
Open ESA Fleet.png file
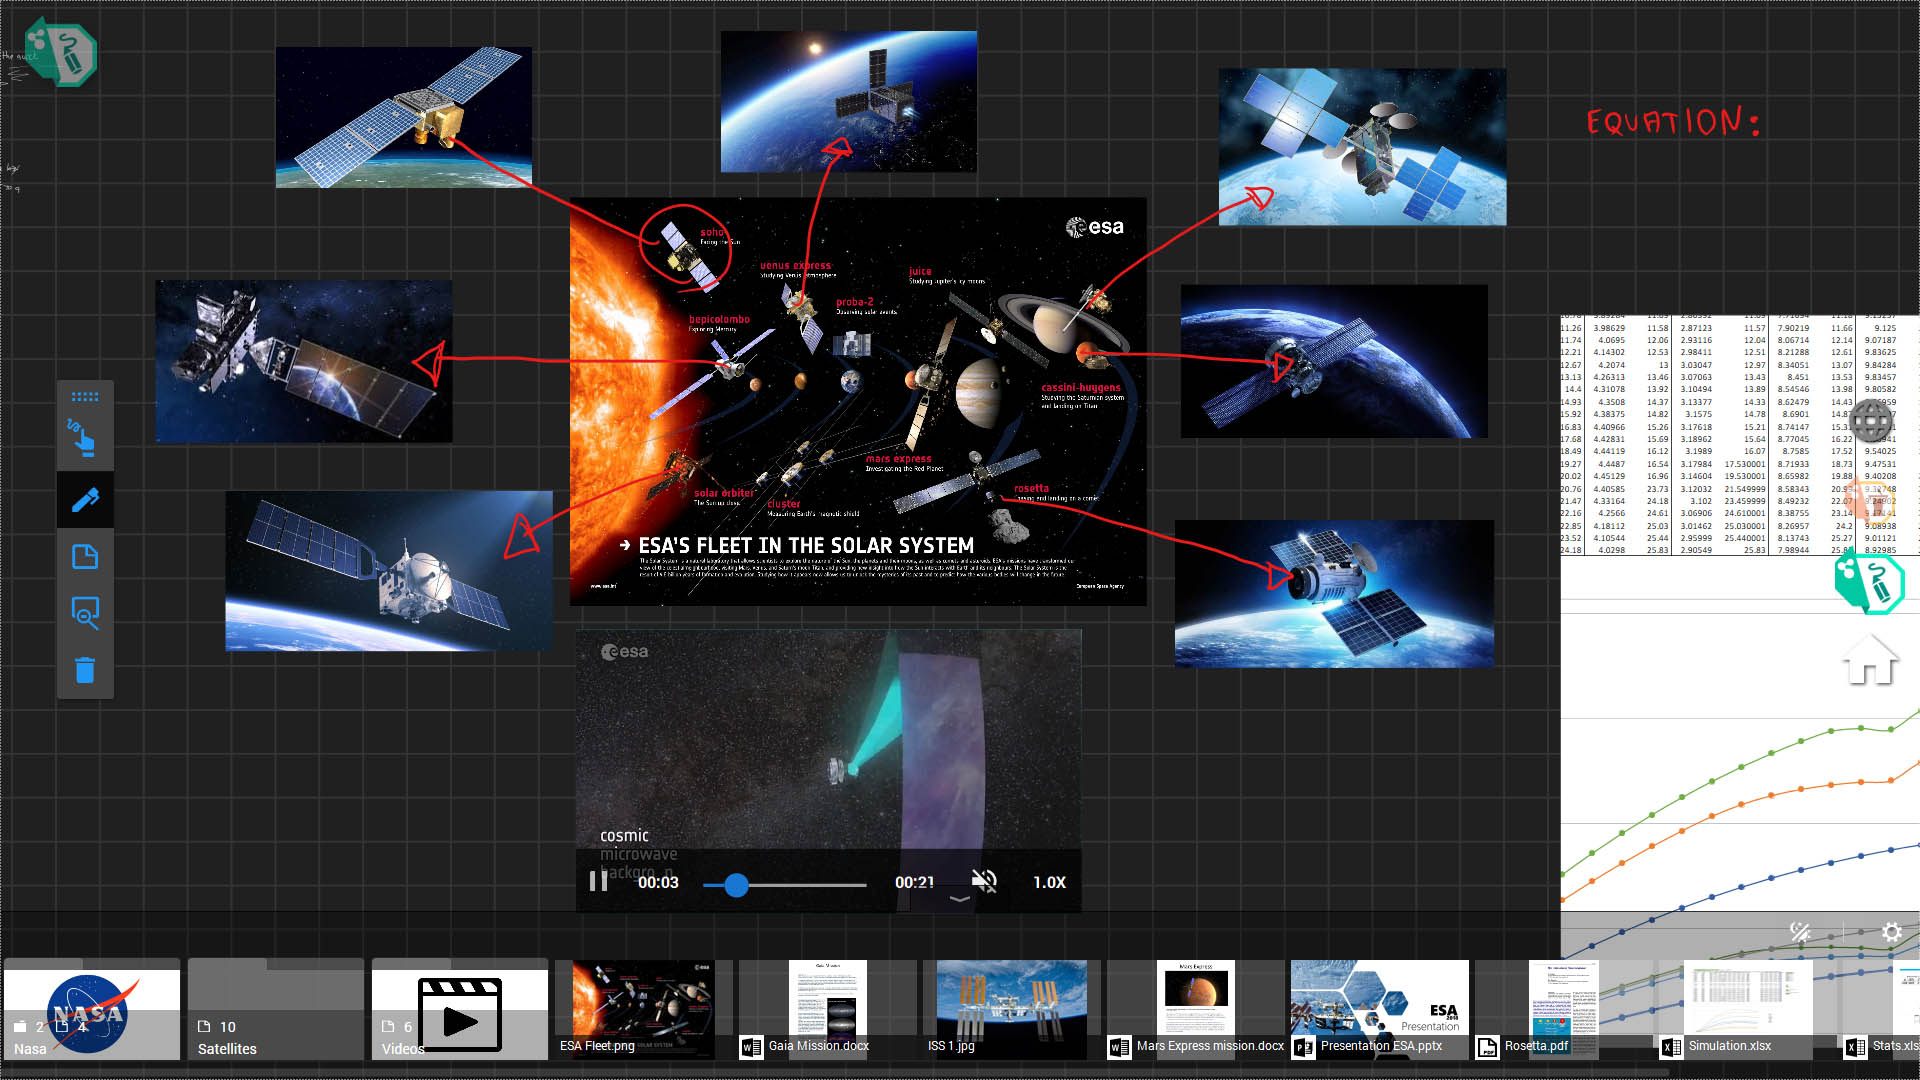click(x=644, y=1010)
